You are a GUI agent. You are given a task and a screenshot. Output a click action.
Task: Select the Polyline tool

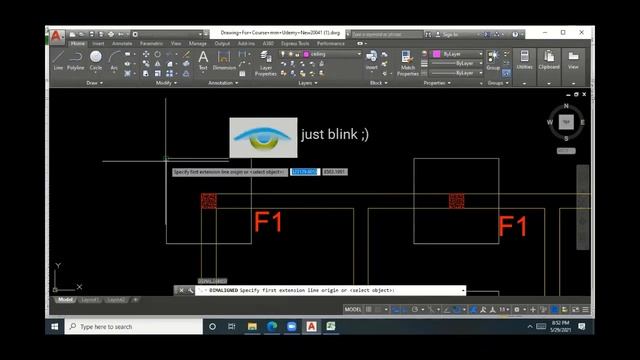point(76,60)
